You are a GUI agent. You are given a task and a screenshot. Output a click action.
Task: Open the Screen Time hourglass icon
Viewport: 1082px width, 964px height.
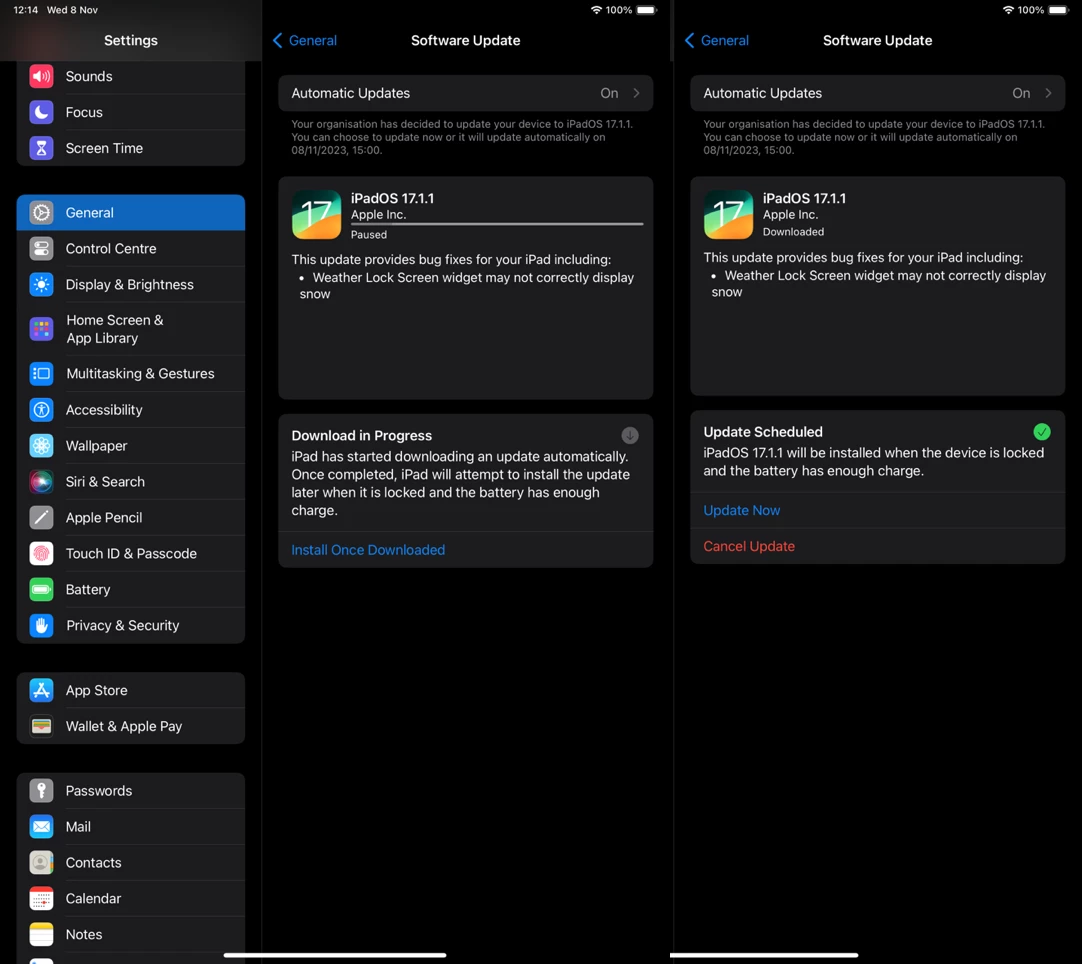tap(41, 148)
